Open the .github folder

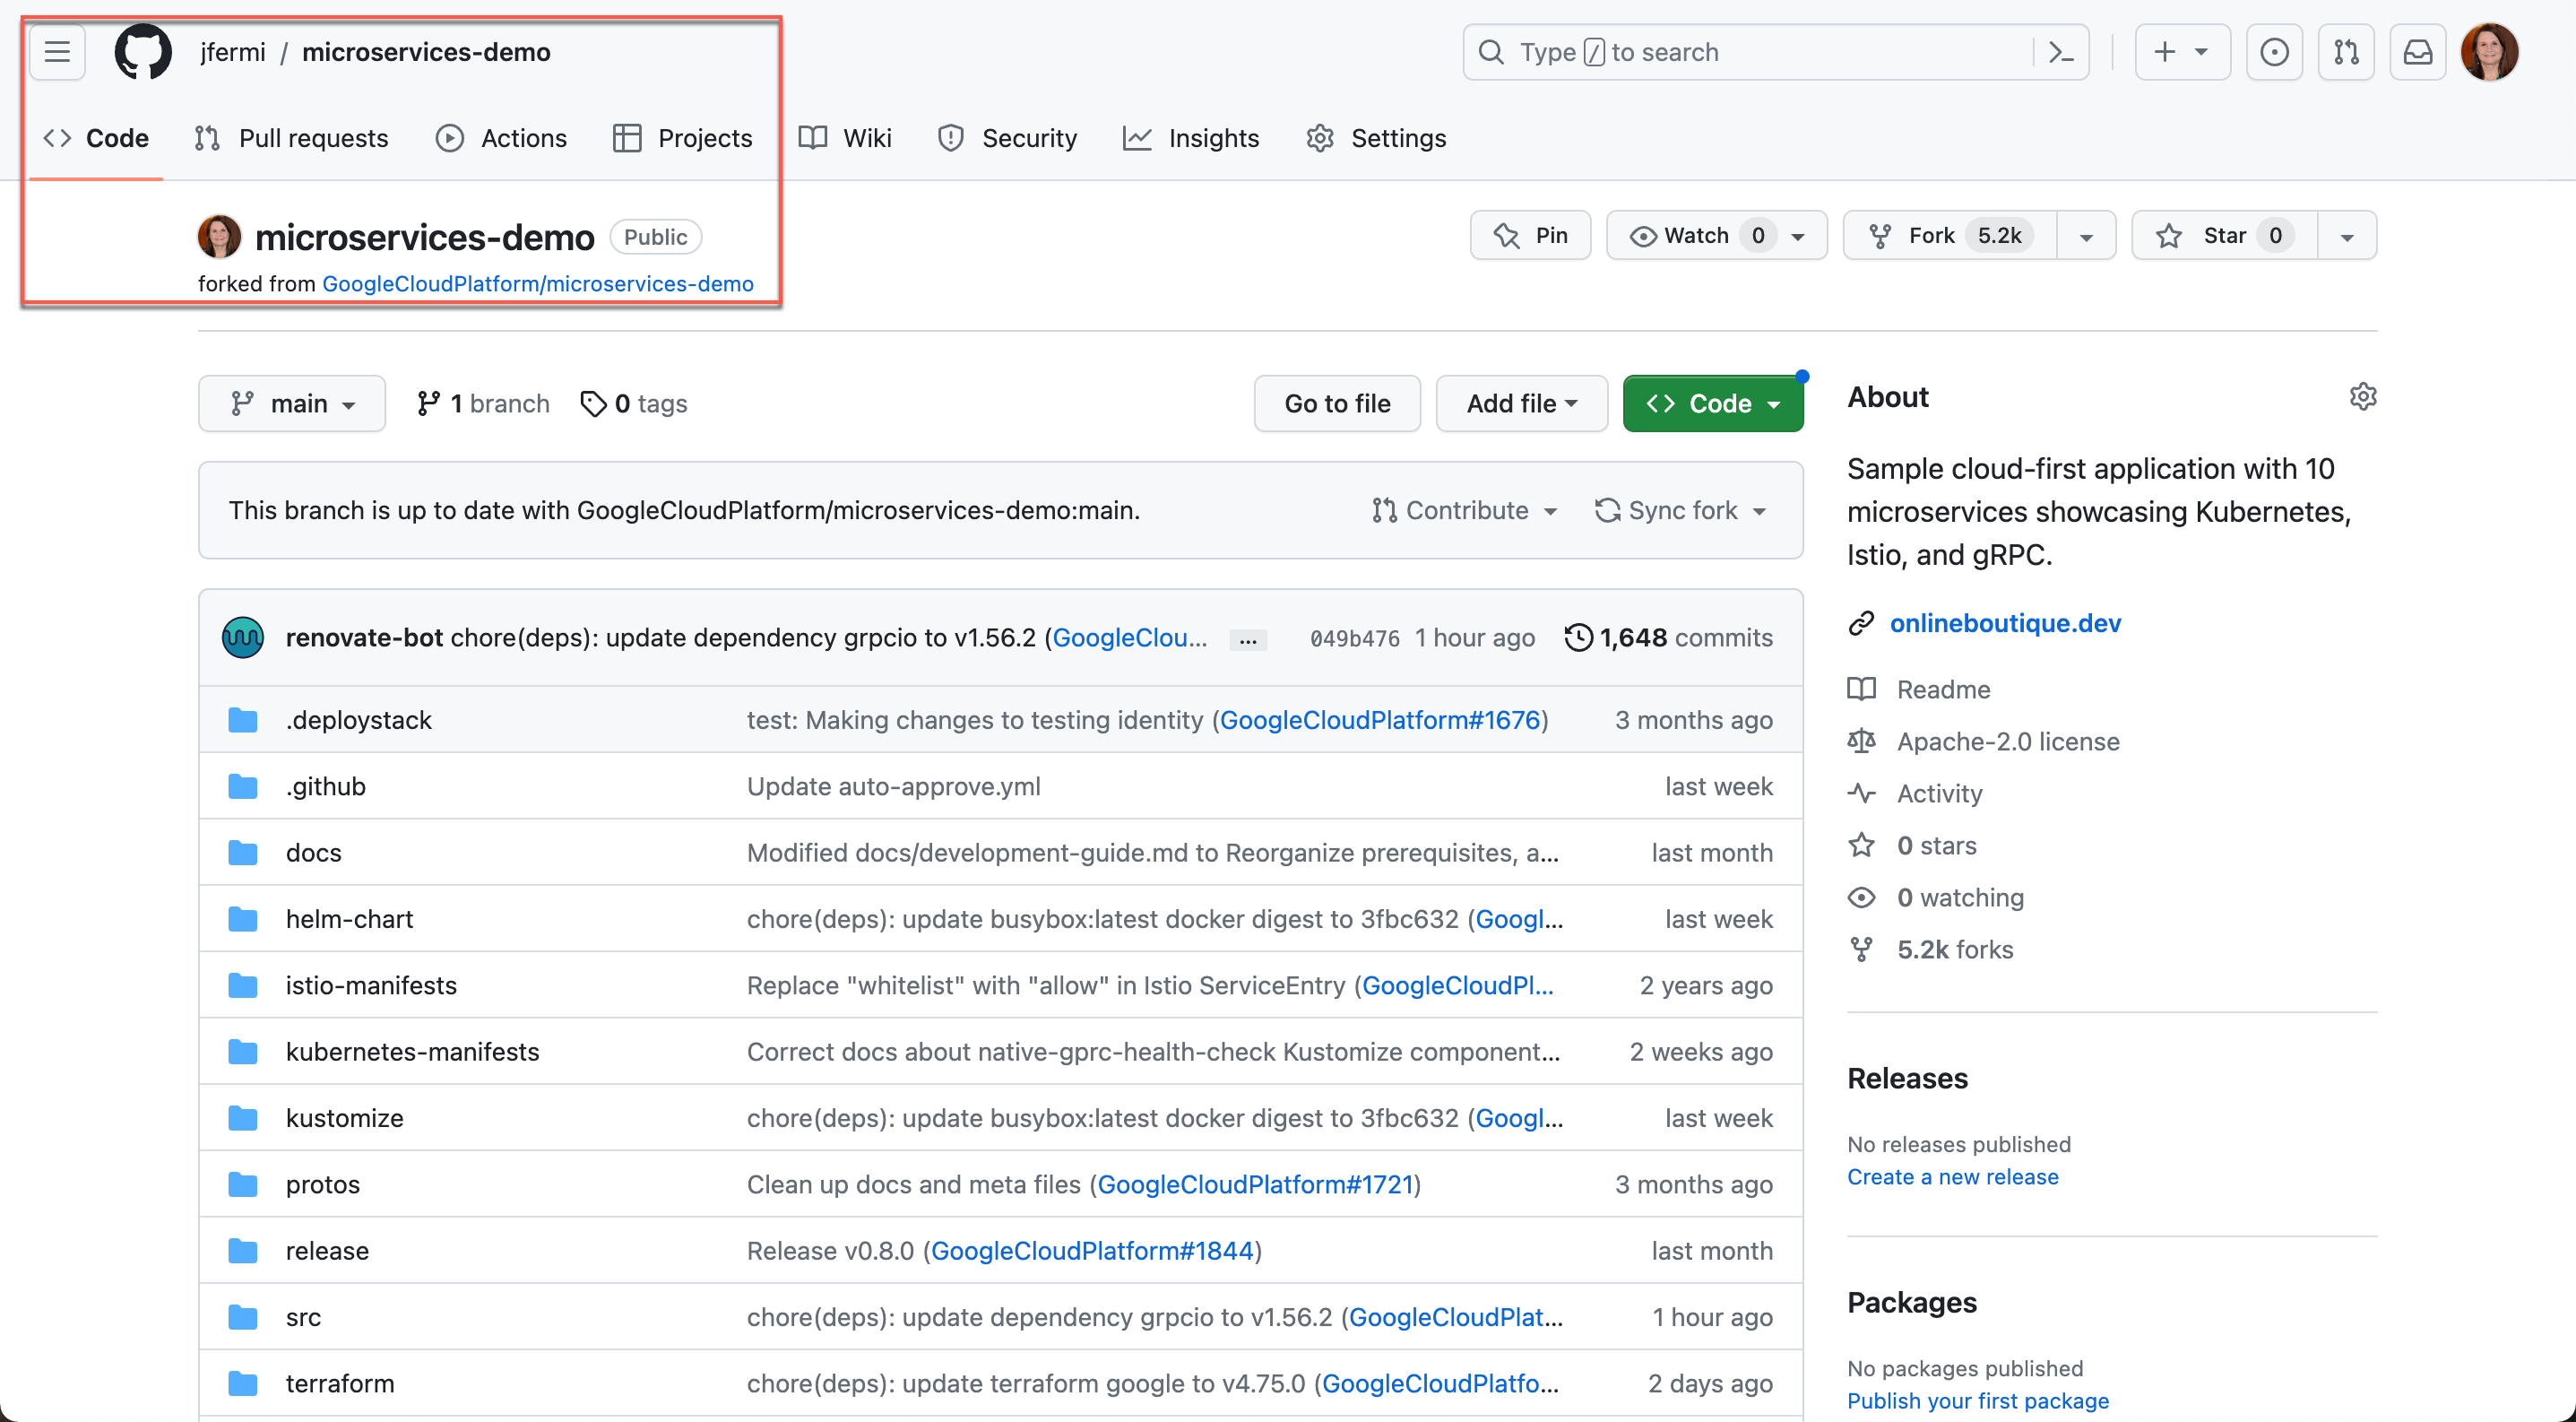325,786
